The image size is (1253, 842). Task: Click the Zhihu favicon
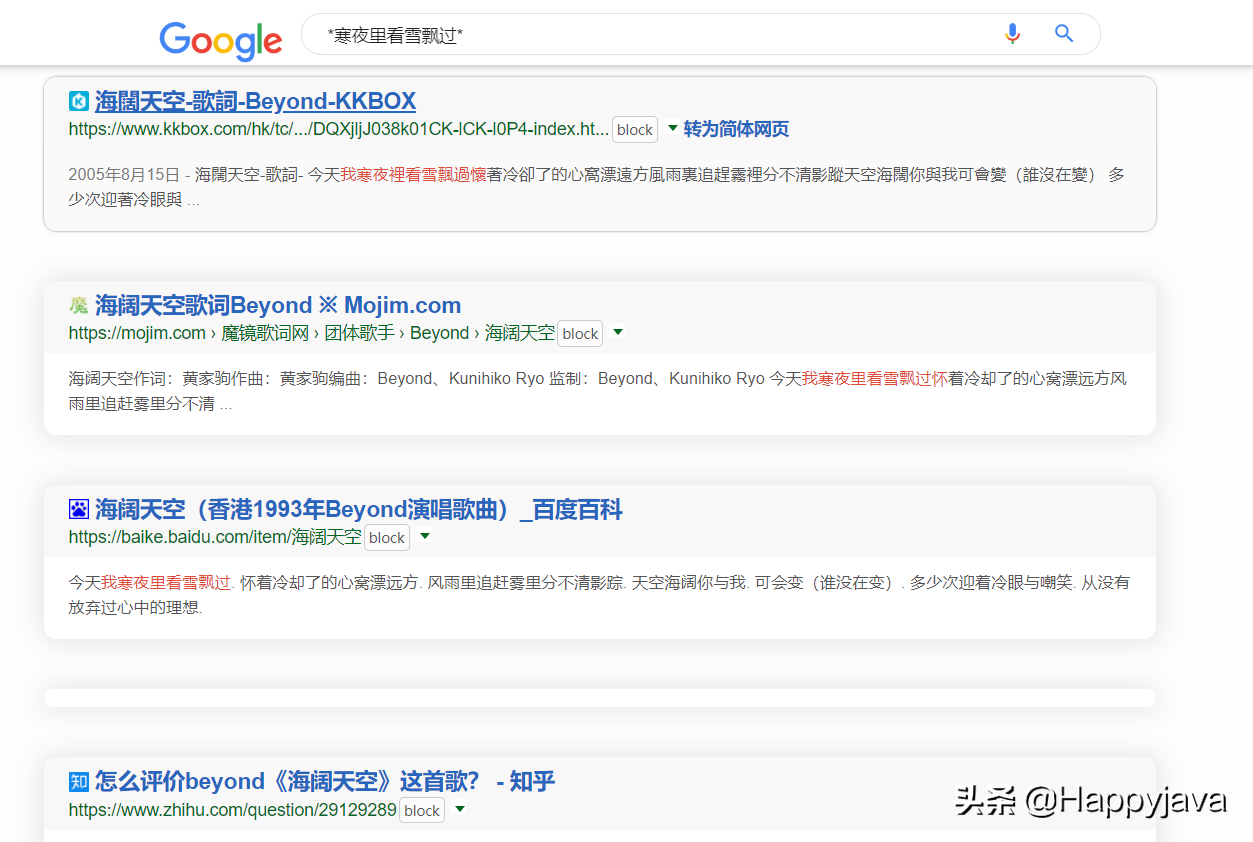click(x=79, y=781)
